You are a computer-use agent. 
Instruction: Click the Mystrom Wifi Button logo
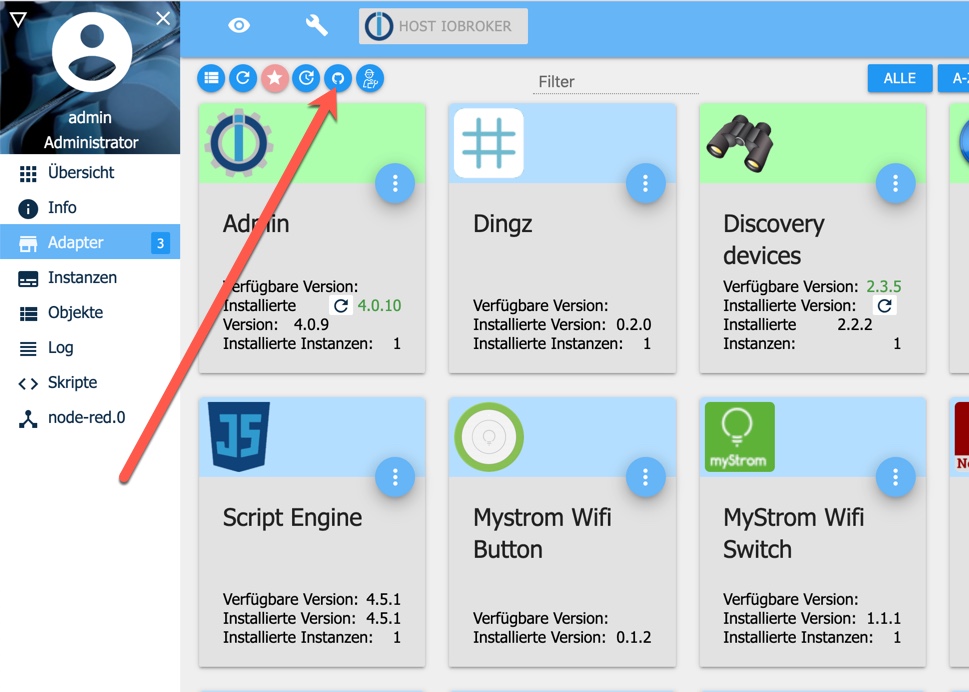pos(489,437)
